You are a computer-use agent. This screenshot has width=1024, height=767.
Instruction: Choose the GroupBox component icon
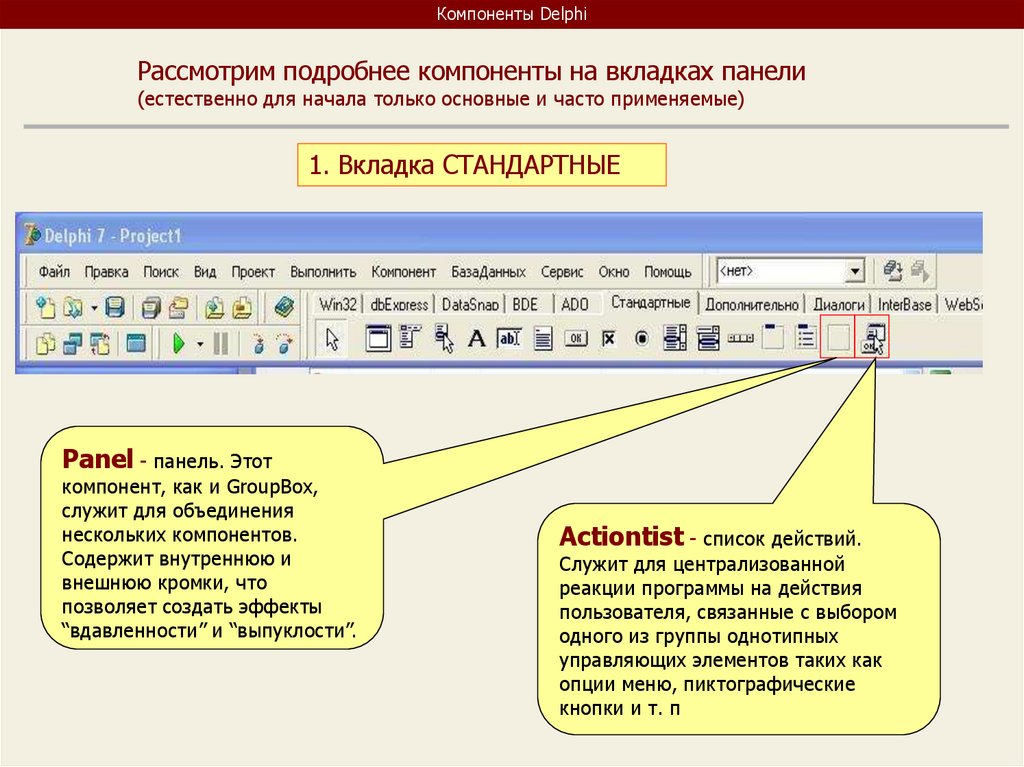tap(773, 337)
